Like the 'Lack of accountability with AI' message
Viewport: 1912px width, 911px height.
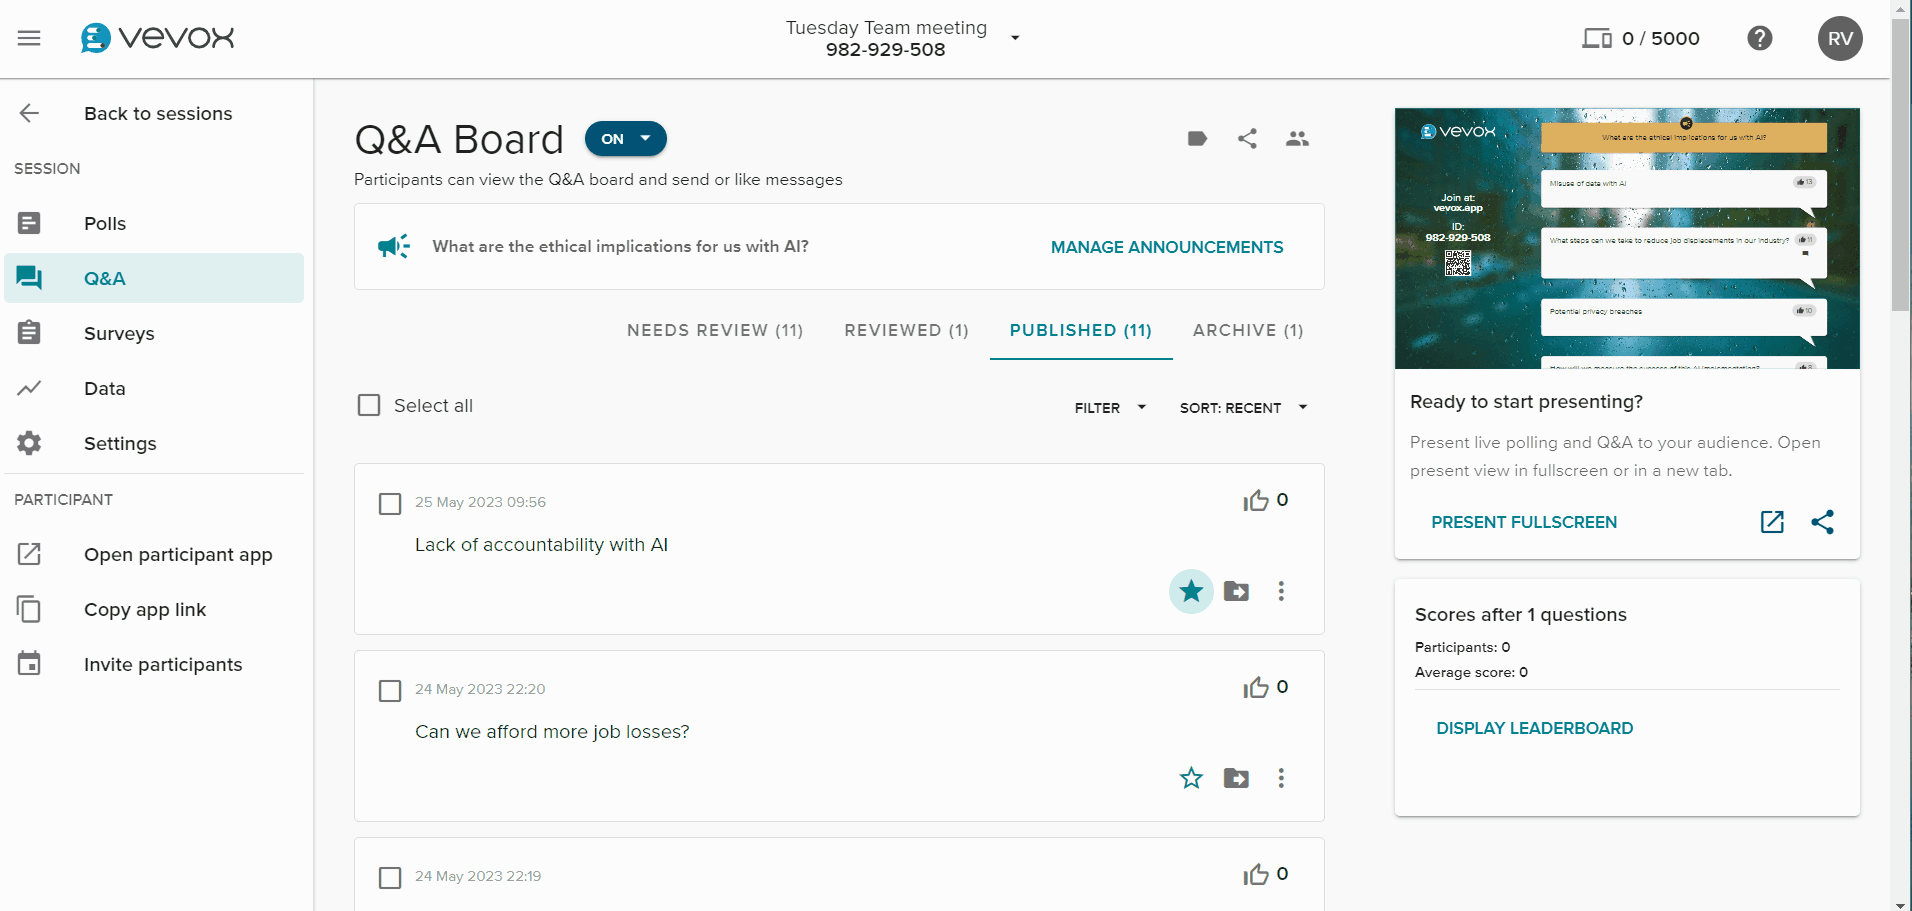[x=1256, y=501]
